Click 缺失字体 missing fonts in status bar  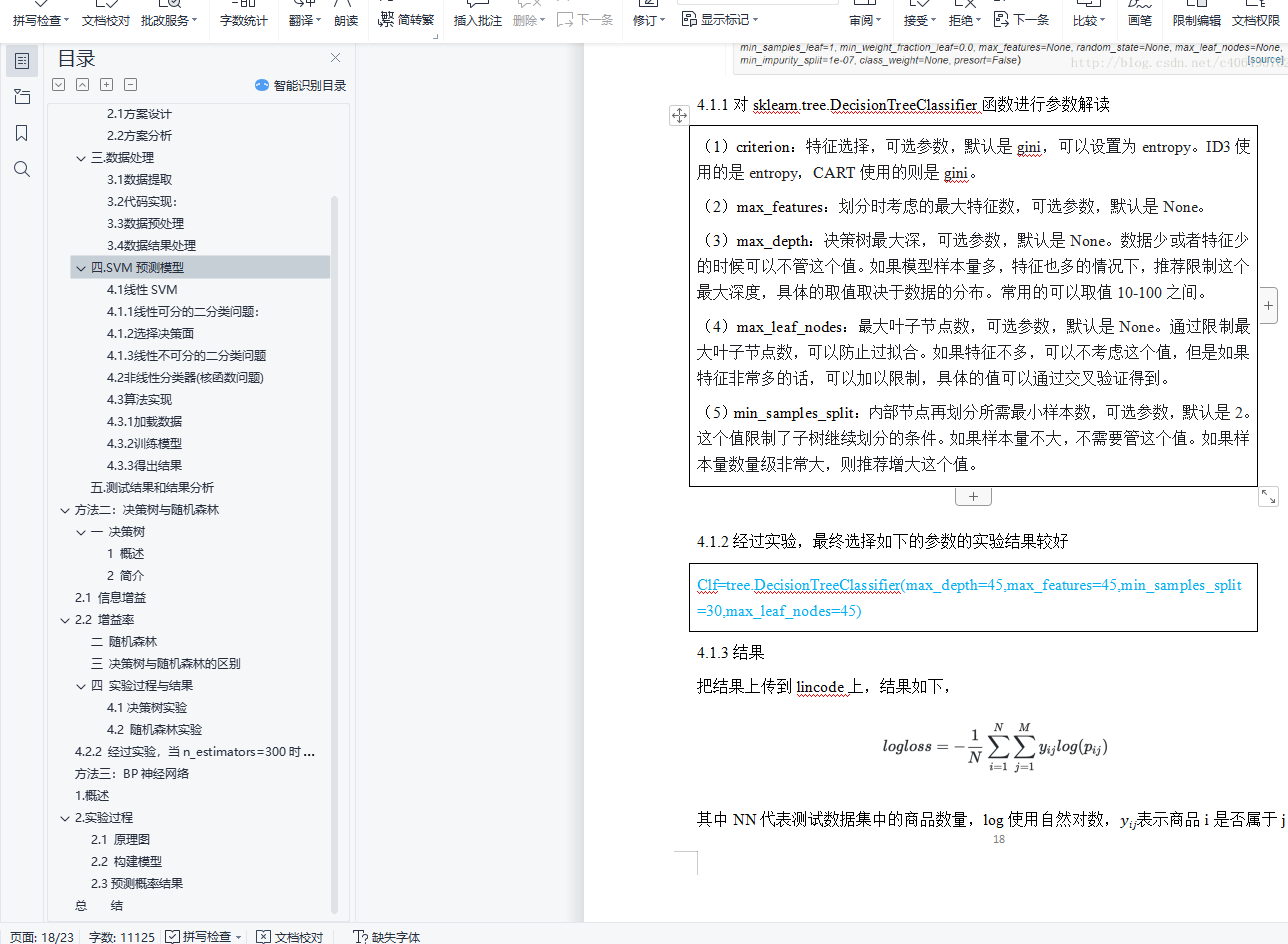pos(388,937)
